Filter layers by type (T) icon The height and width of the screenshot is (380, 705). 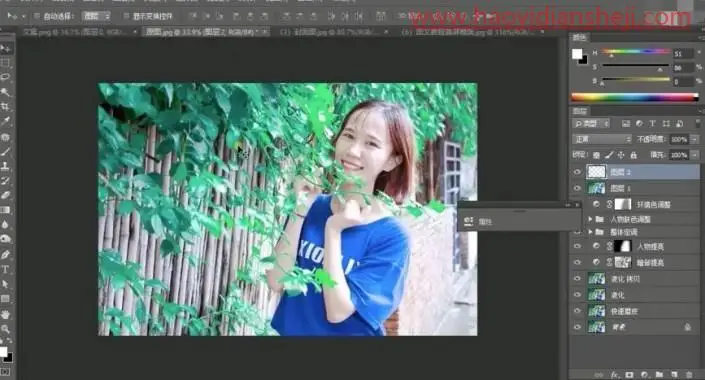652,124
